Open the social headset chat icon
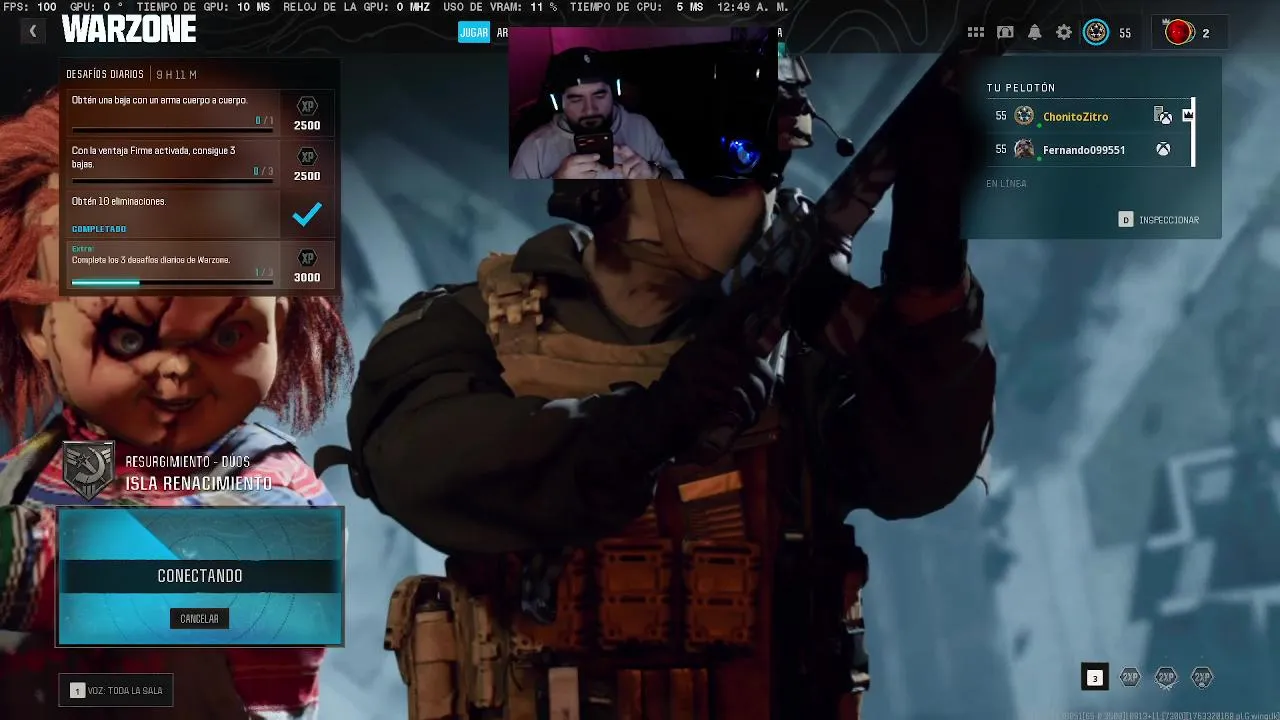The height and width of the screenshot is (720, 1280). pos(1005,33)
